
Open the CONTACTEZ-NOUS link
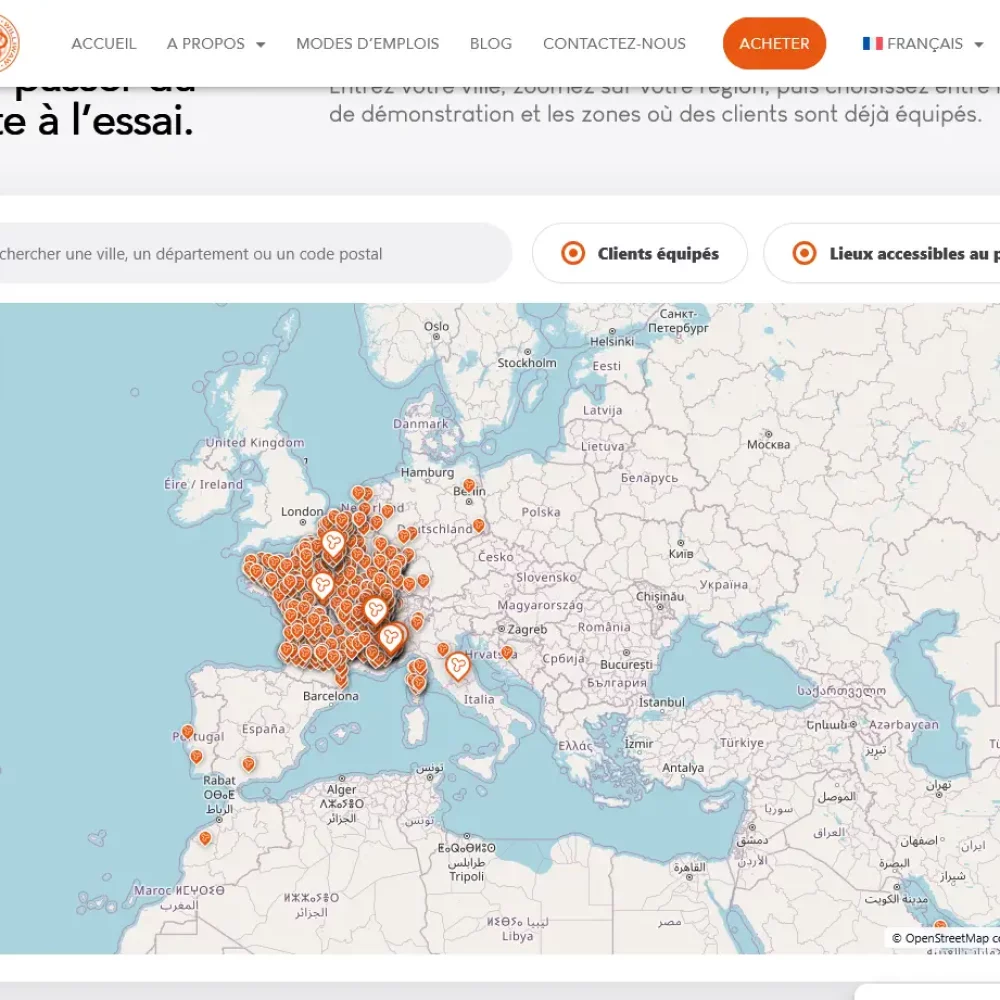coord(614,43)
